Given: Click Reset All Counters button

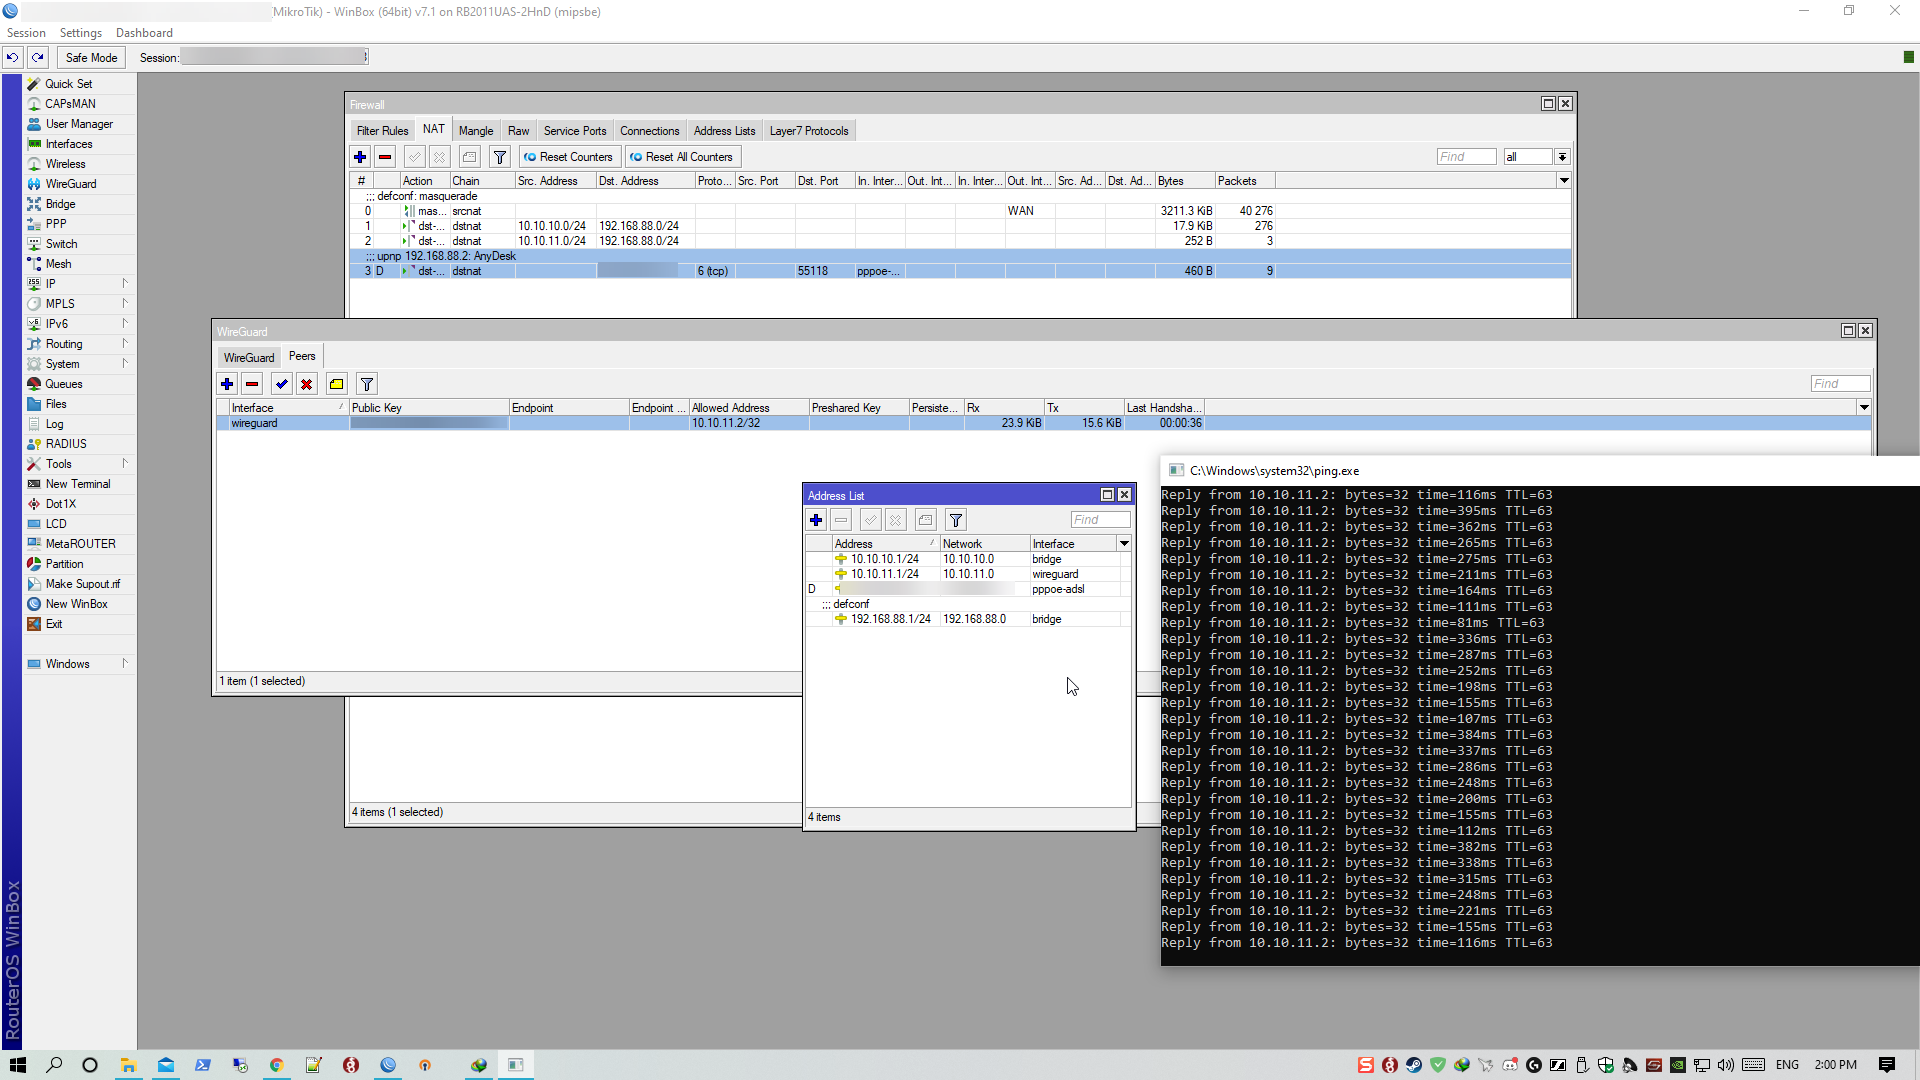Looking at the screenshot, I should coord(681,157).
